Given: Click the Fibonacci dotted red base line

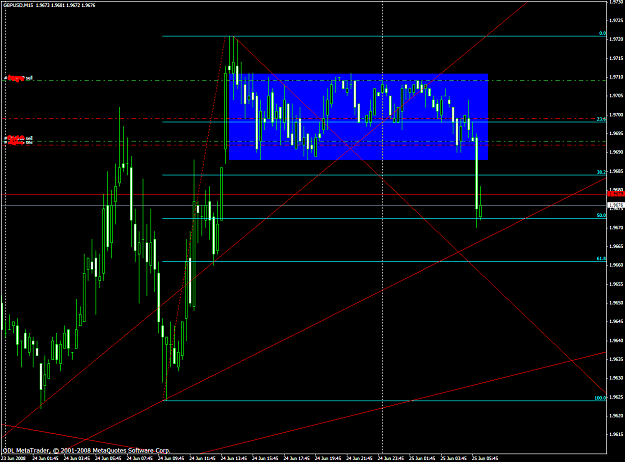Looking at the screenshot, I should click(x=195, y=218).
